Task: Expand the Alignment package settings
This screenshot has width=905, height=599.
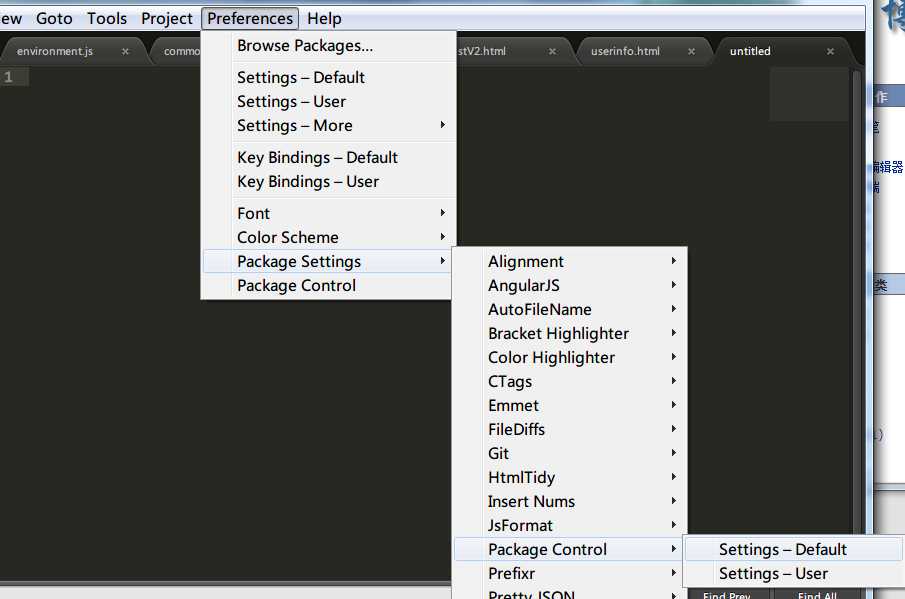Action: tap(569, 261)
